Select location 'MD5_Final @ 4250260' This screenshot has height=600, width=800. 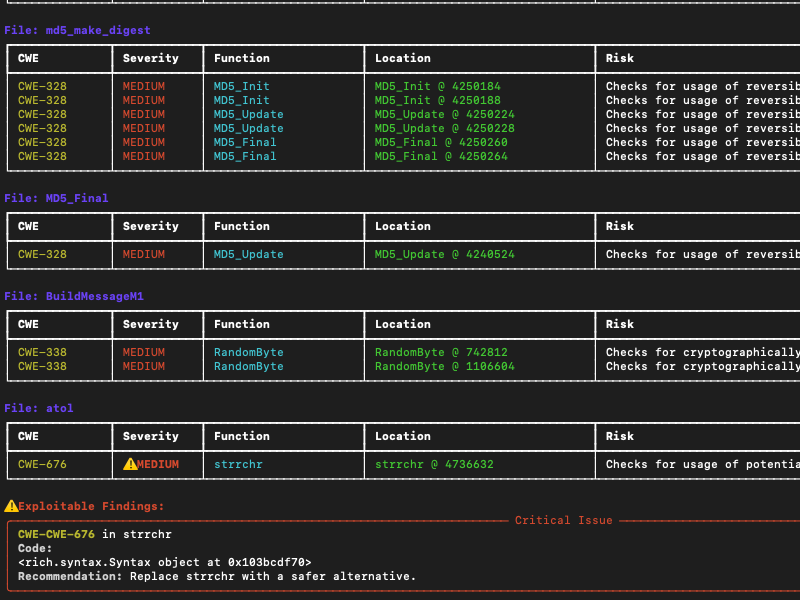441,142
